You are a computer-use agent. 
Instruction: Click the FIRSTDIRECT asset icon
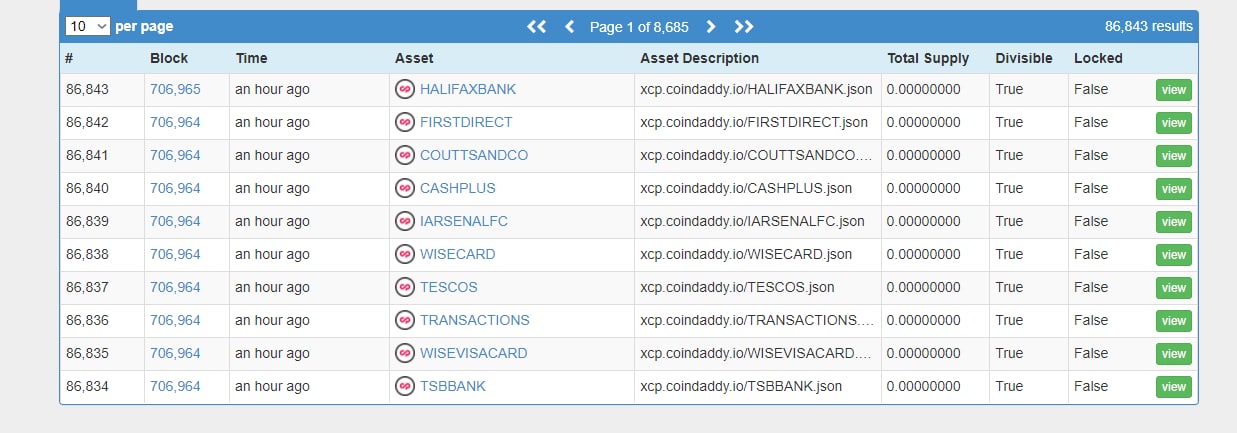(x=405, y=122)
